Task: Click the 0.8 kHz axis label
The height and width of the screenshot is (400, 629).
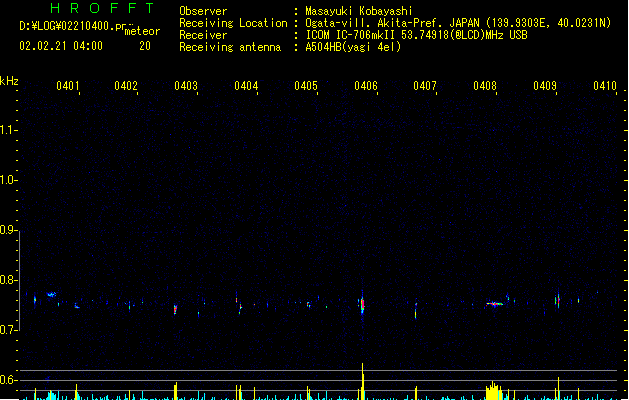Action: (8, 280)
